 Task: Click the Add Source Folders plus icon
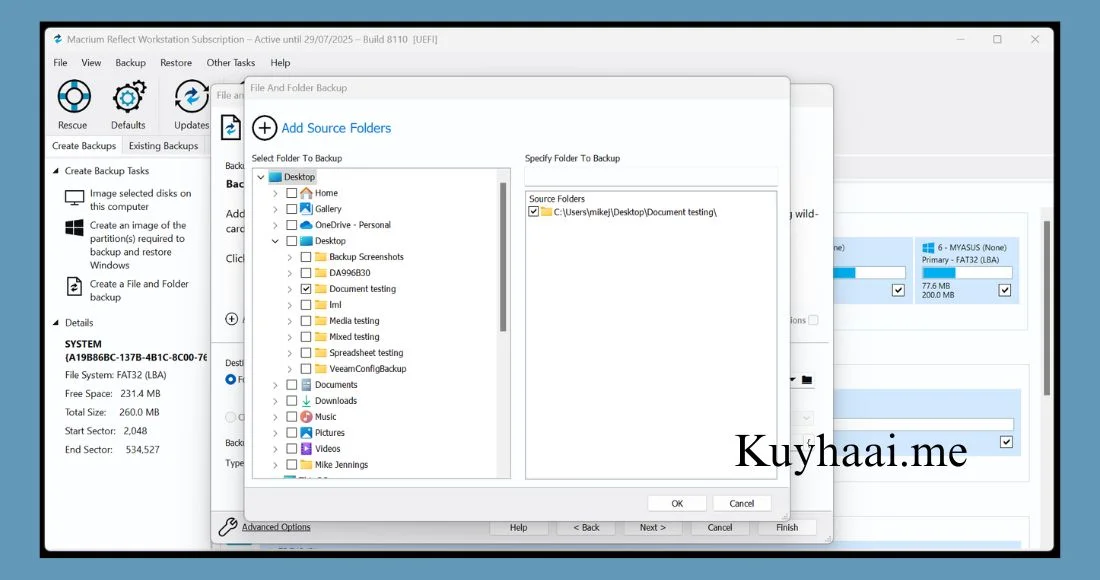264,128
